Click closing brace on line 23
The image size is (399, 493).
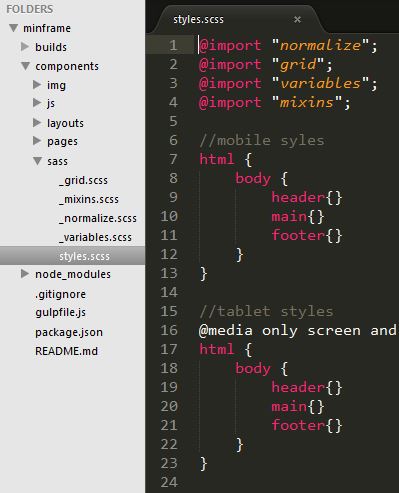point(204,464)
